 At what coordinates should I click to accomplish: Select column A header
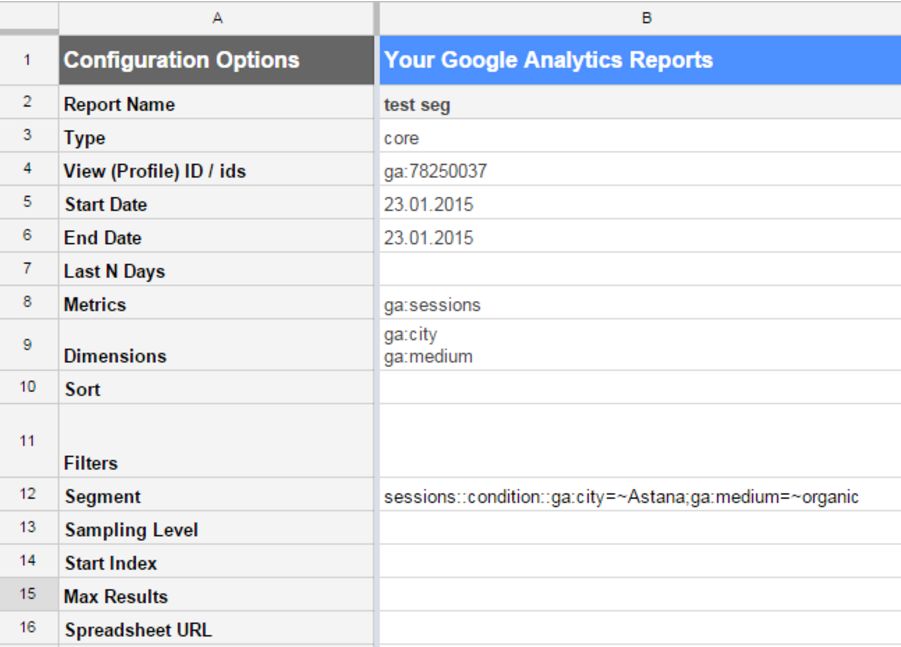[x=217, y=17]
